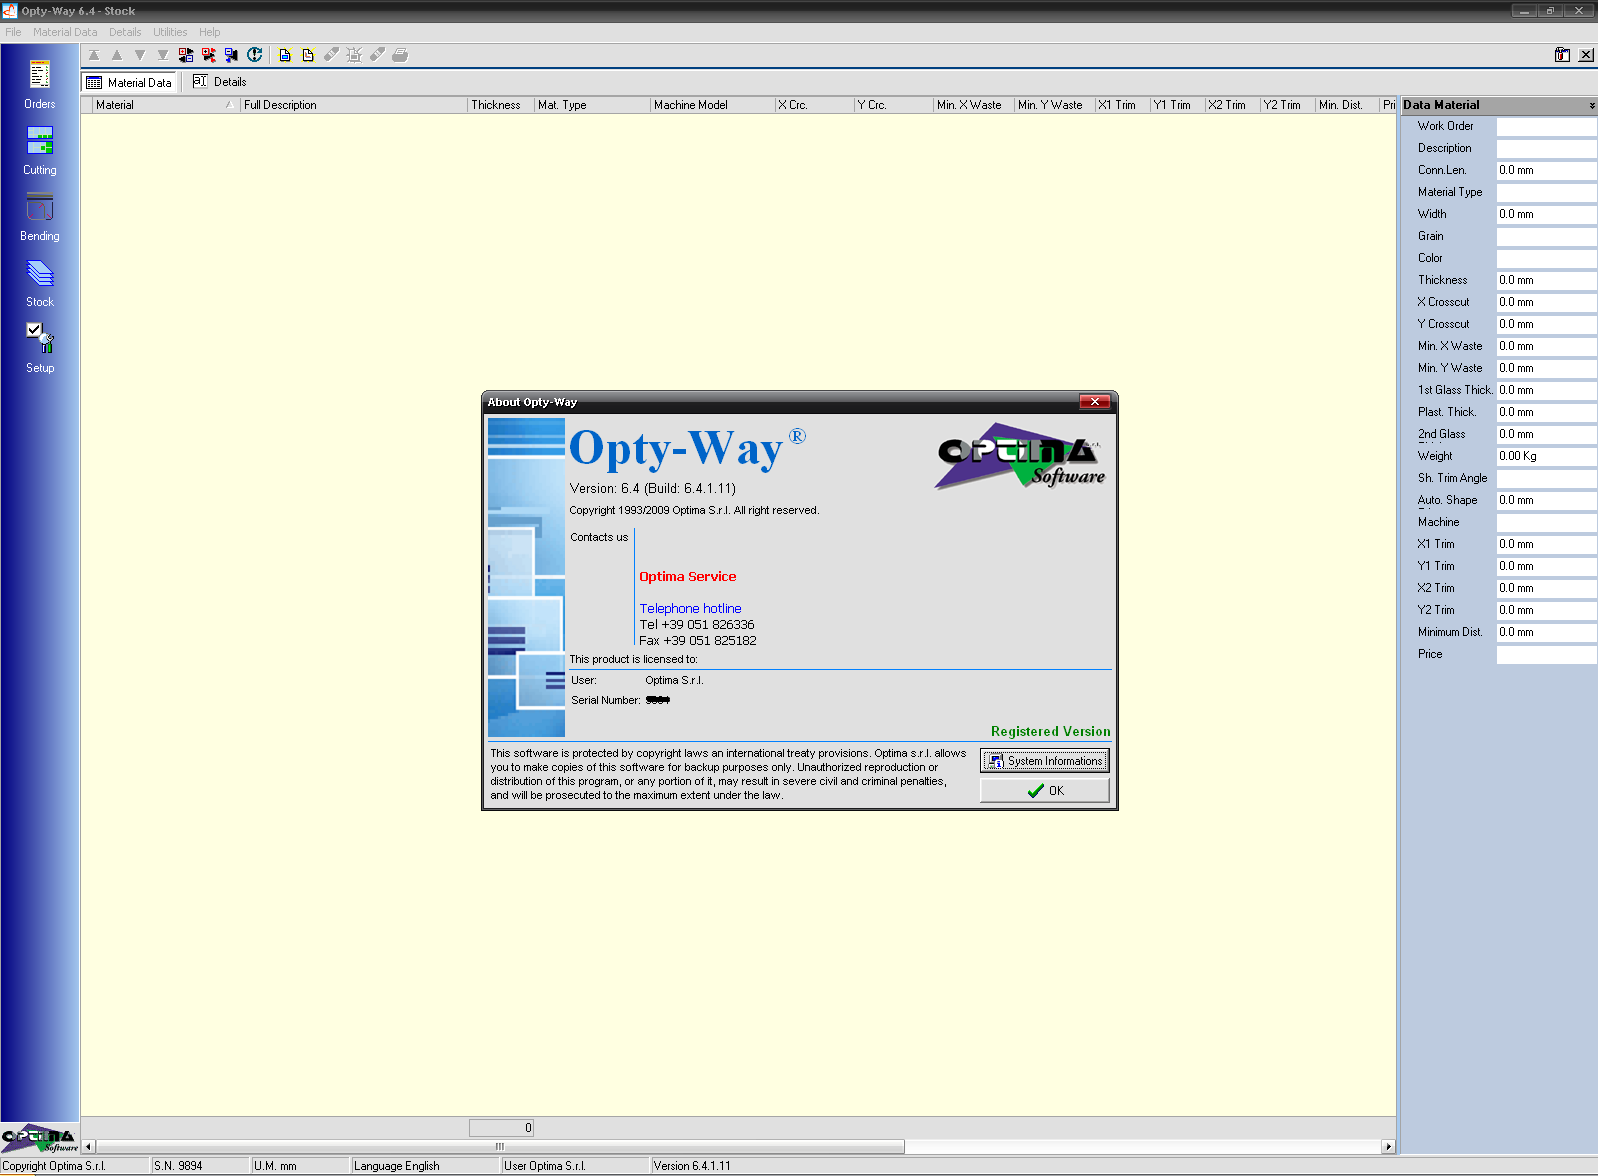This screenshot has width=1598, height=1176.
Task: Click the Optima Software logo in About dialog
Action: [1021, 457]
